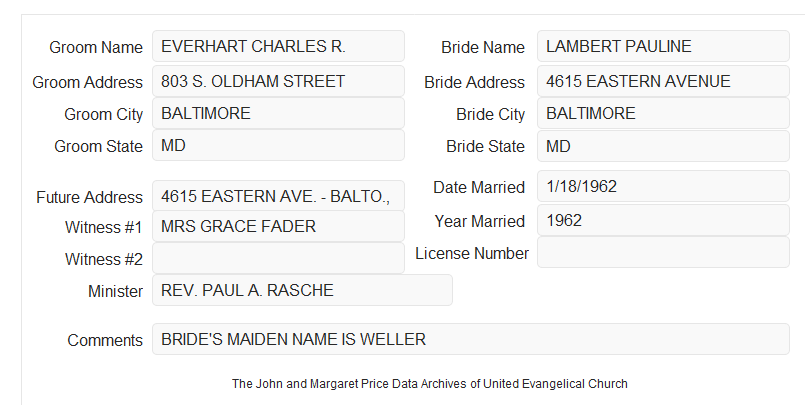Click the empty License Number field
Image resolution: width=805 pixels, height=405 pixels.
(x=663, y=252)
